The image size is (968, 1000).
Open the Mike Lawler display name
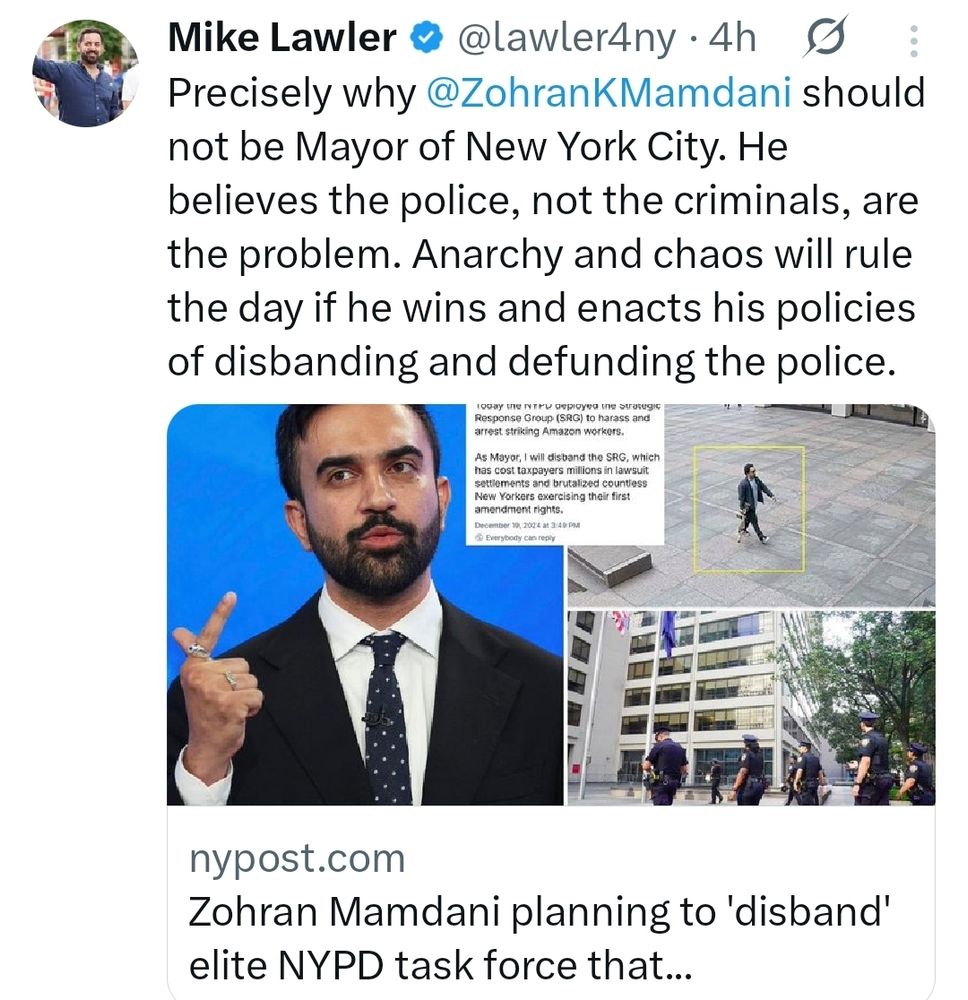tap(282, 38)
